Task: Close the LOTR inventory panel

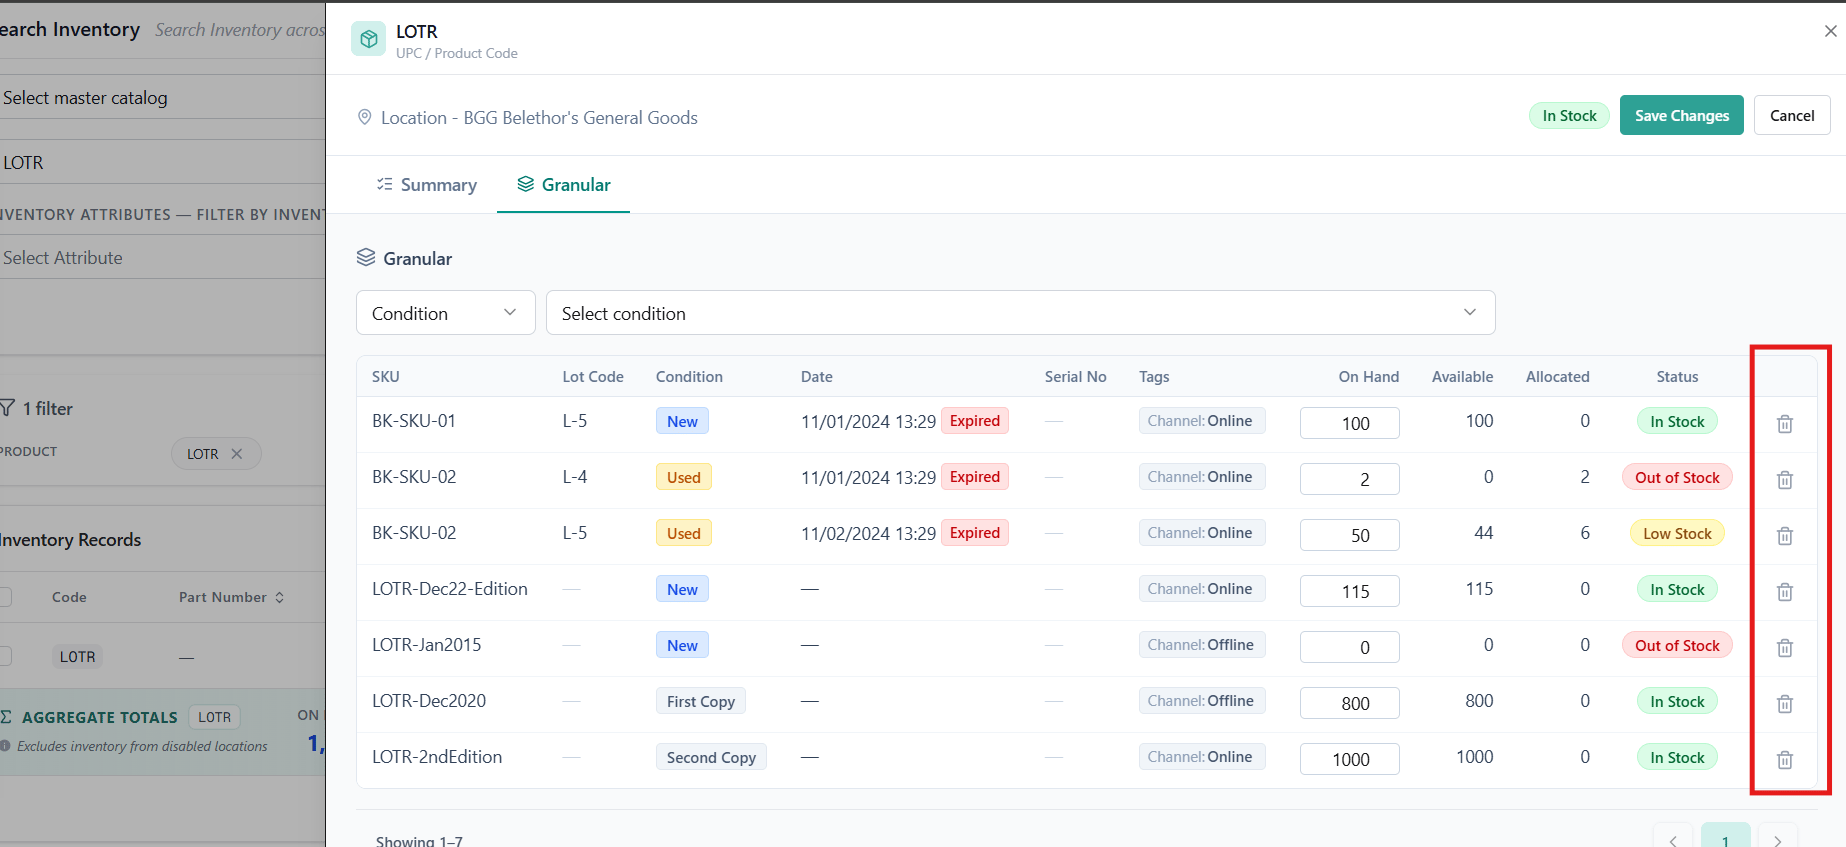Action: [x=1830, y=31]
